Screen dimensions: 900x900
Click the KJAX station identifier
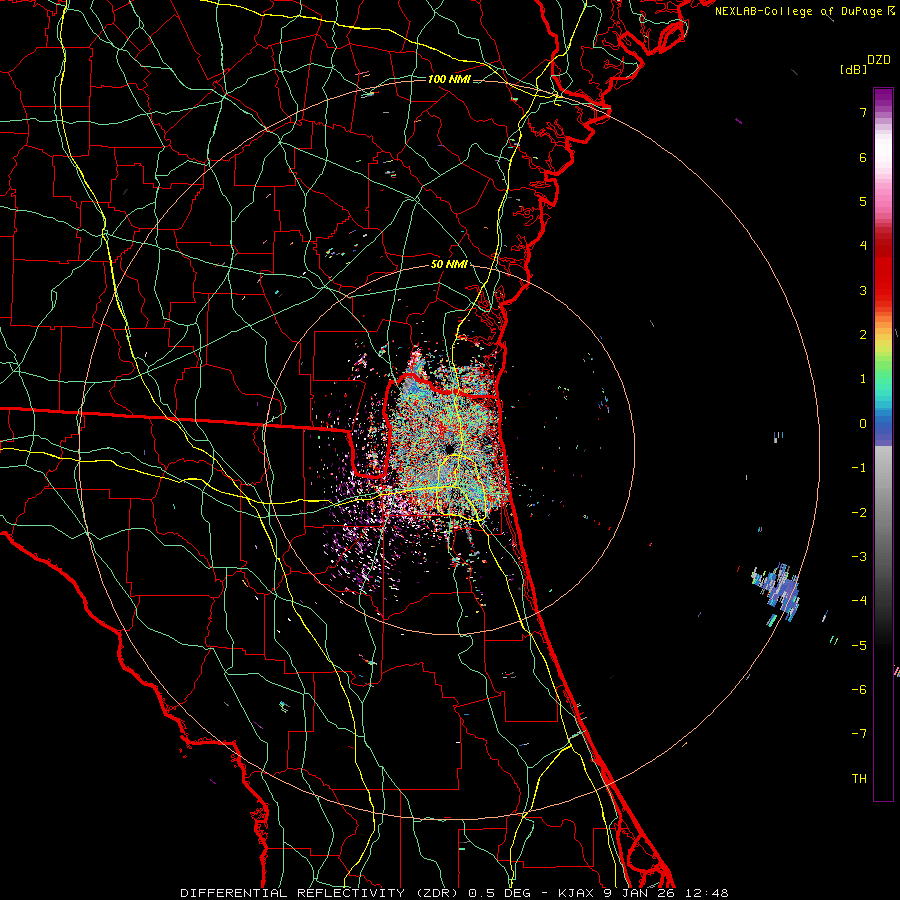[x=577, y=893]
